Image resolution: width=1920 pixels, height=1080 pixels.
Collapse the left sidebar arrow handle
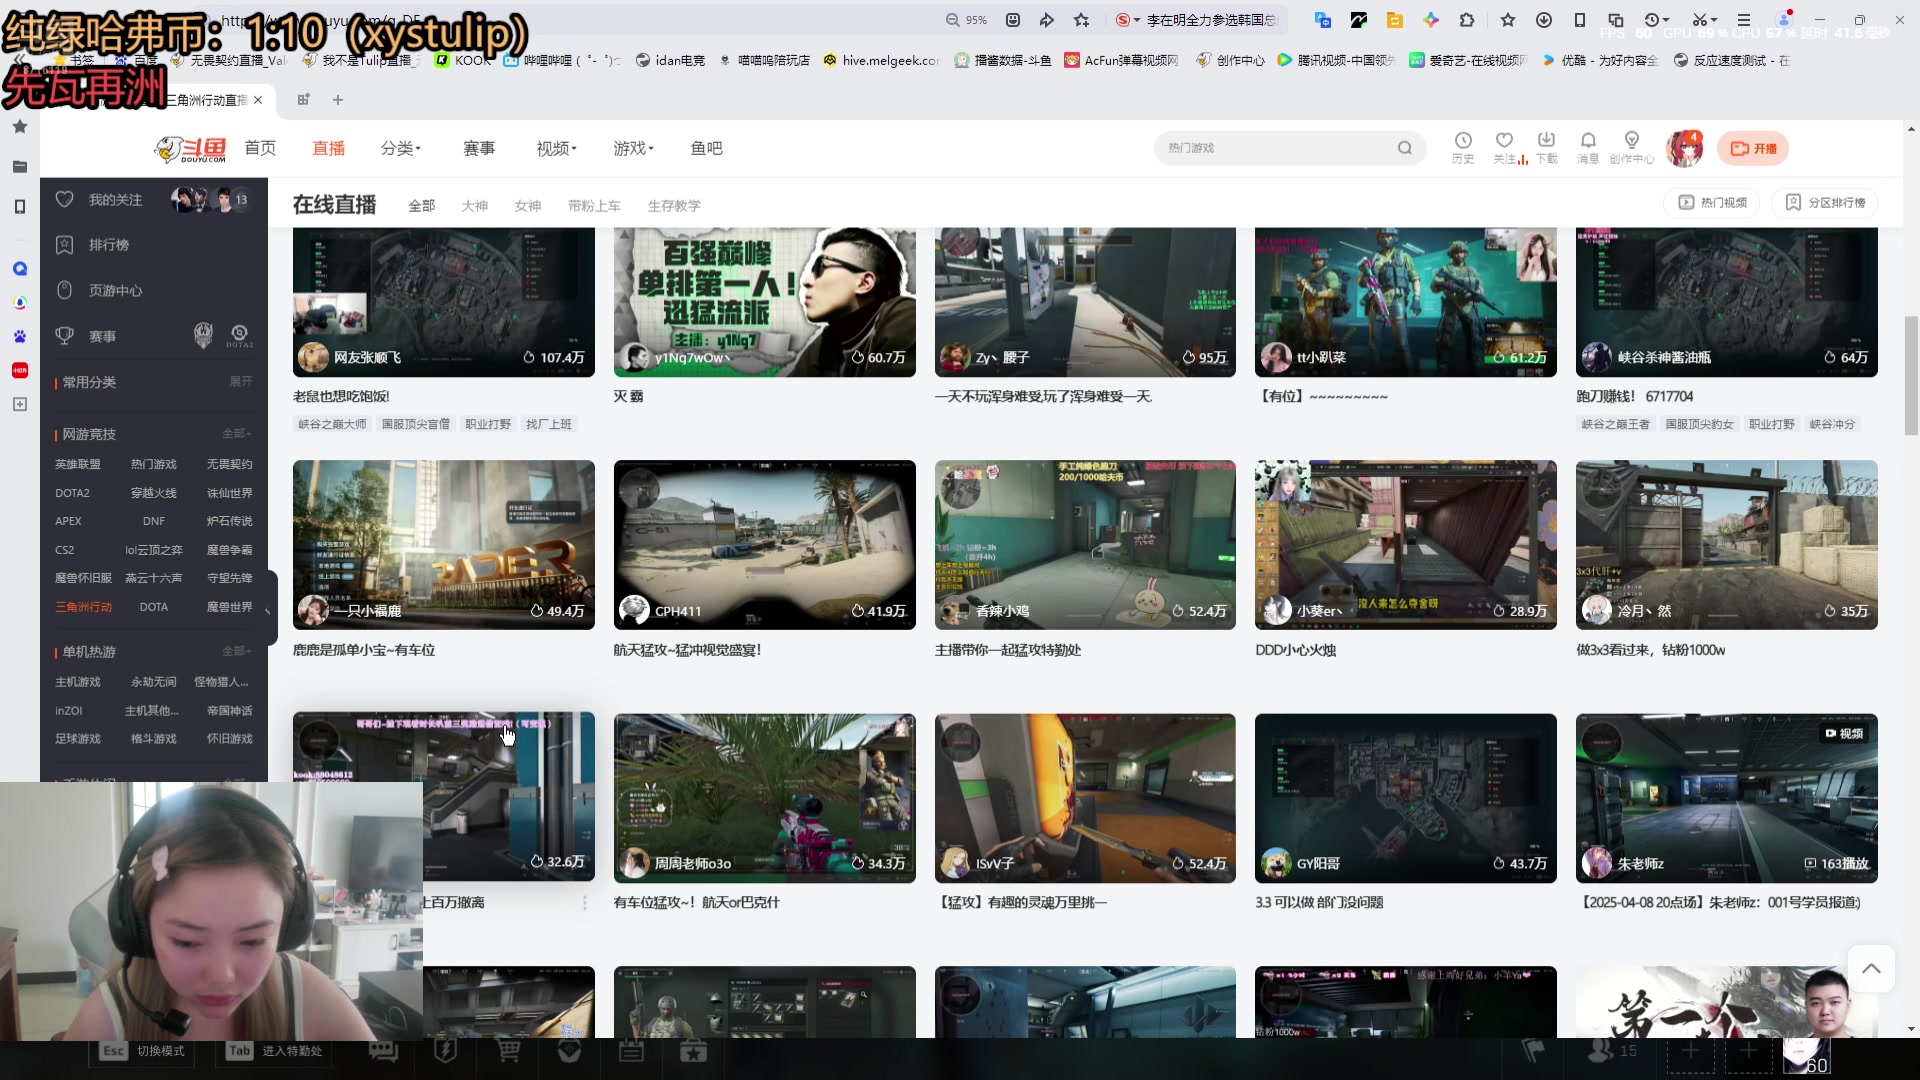click(267, 610)
